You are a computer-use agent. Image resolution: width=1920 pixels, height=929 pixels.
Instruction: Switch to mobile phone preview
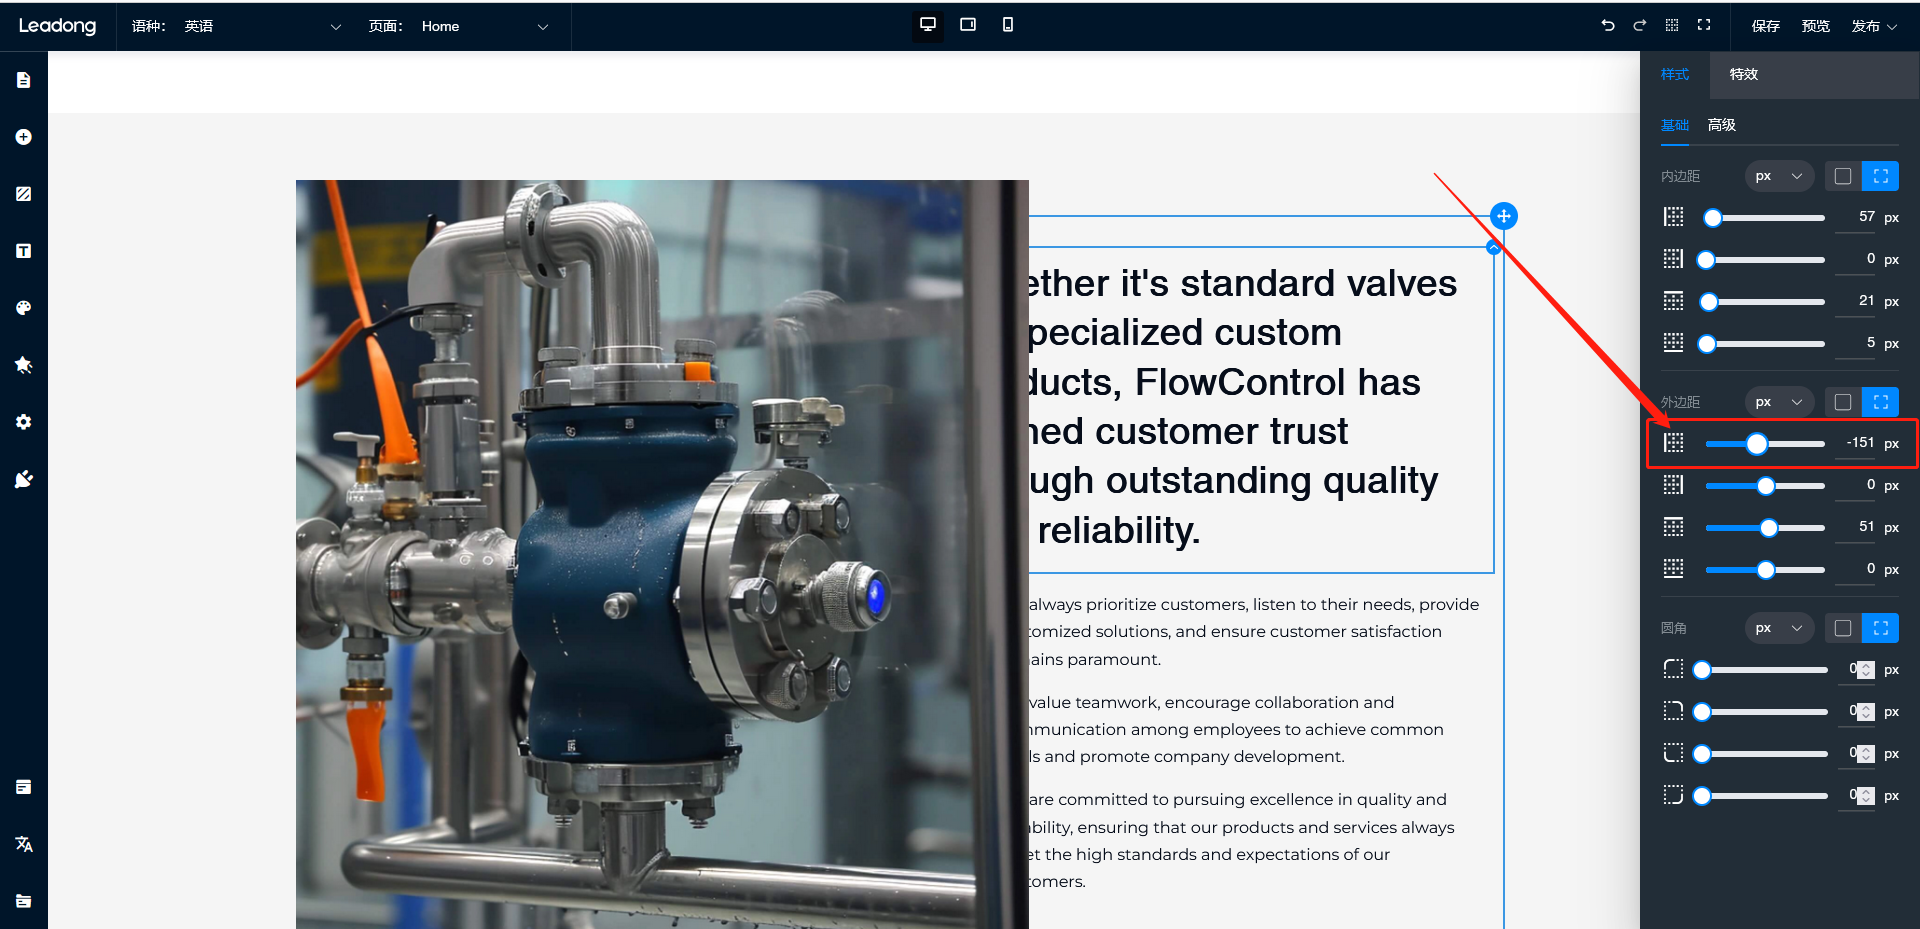[x=1007, y=25]
